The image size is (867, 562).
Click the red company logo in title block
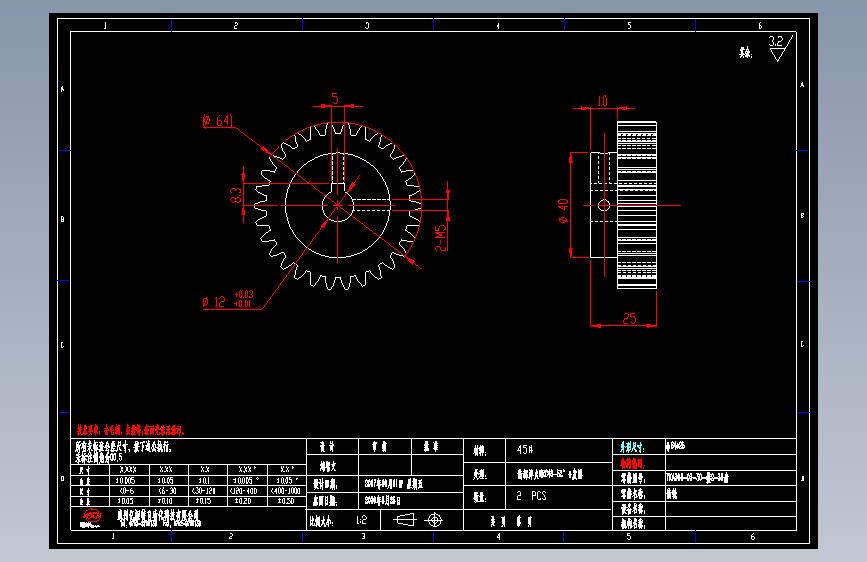91,517
